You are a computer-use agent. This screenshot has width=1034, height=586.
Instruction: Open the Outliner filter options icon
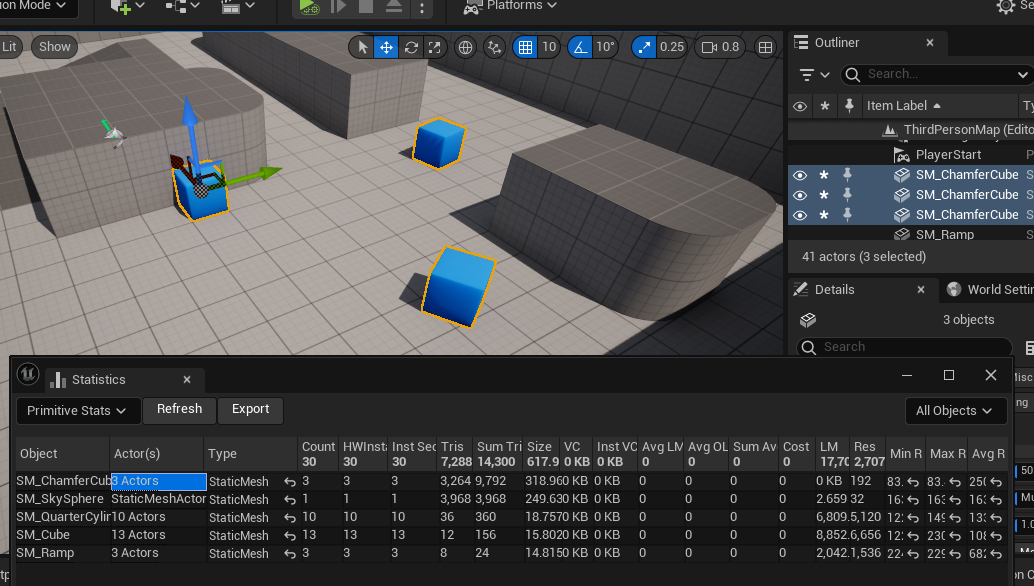pyautogui.click(x=814, y=74)
